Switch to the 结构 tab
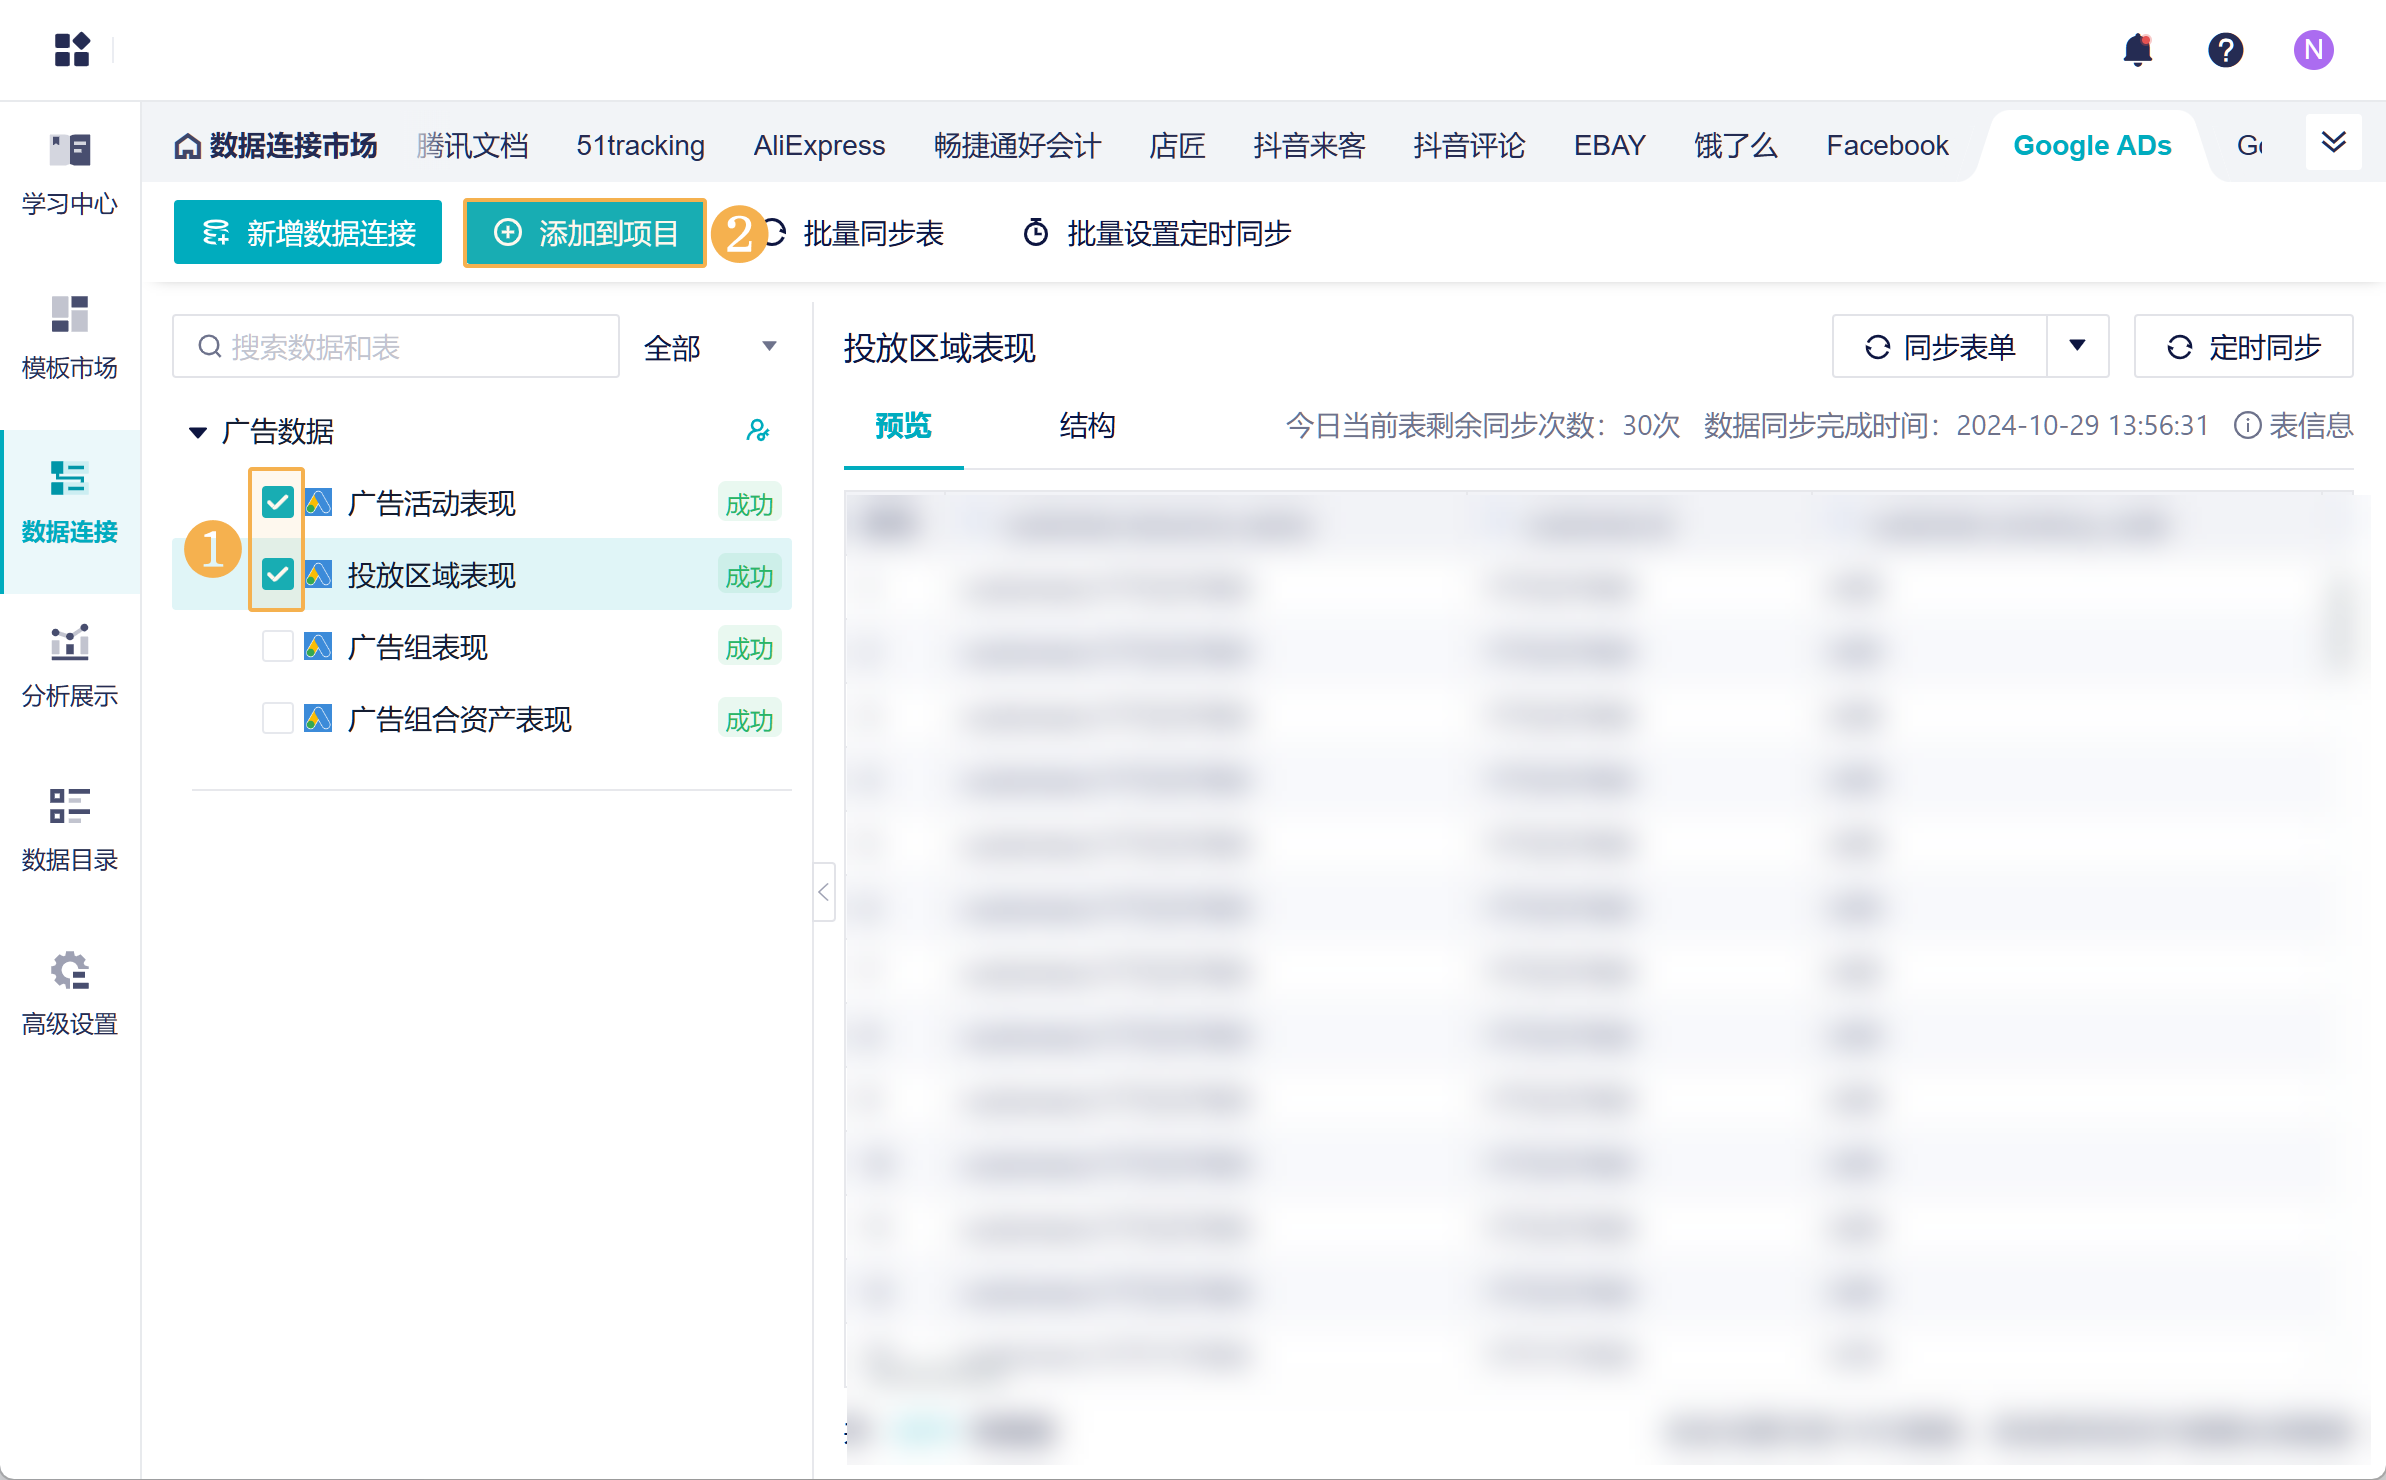2386x1480 pixels. click(x=1087, y=425)
